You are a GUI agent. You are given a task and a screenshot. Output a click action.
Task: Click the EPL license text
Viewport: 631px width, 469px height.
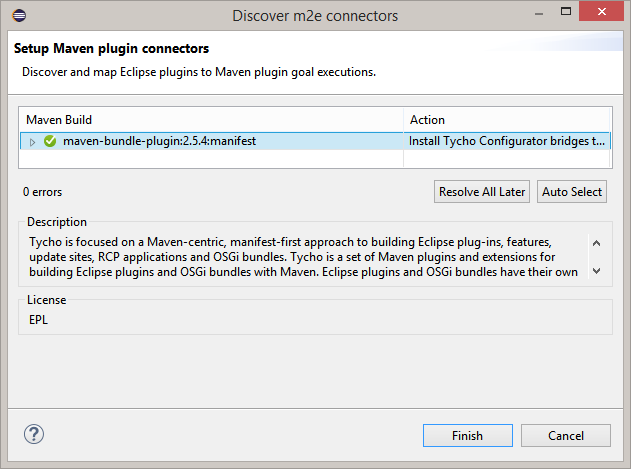(38, 320)
